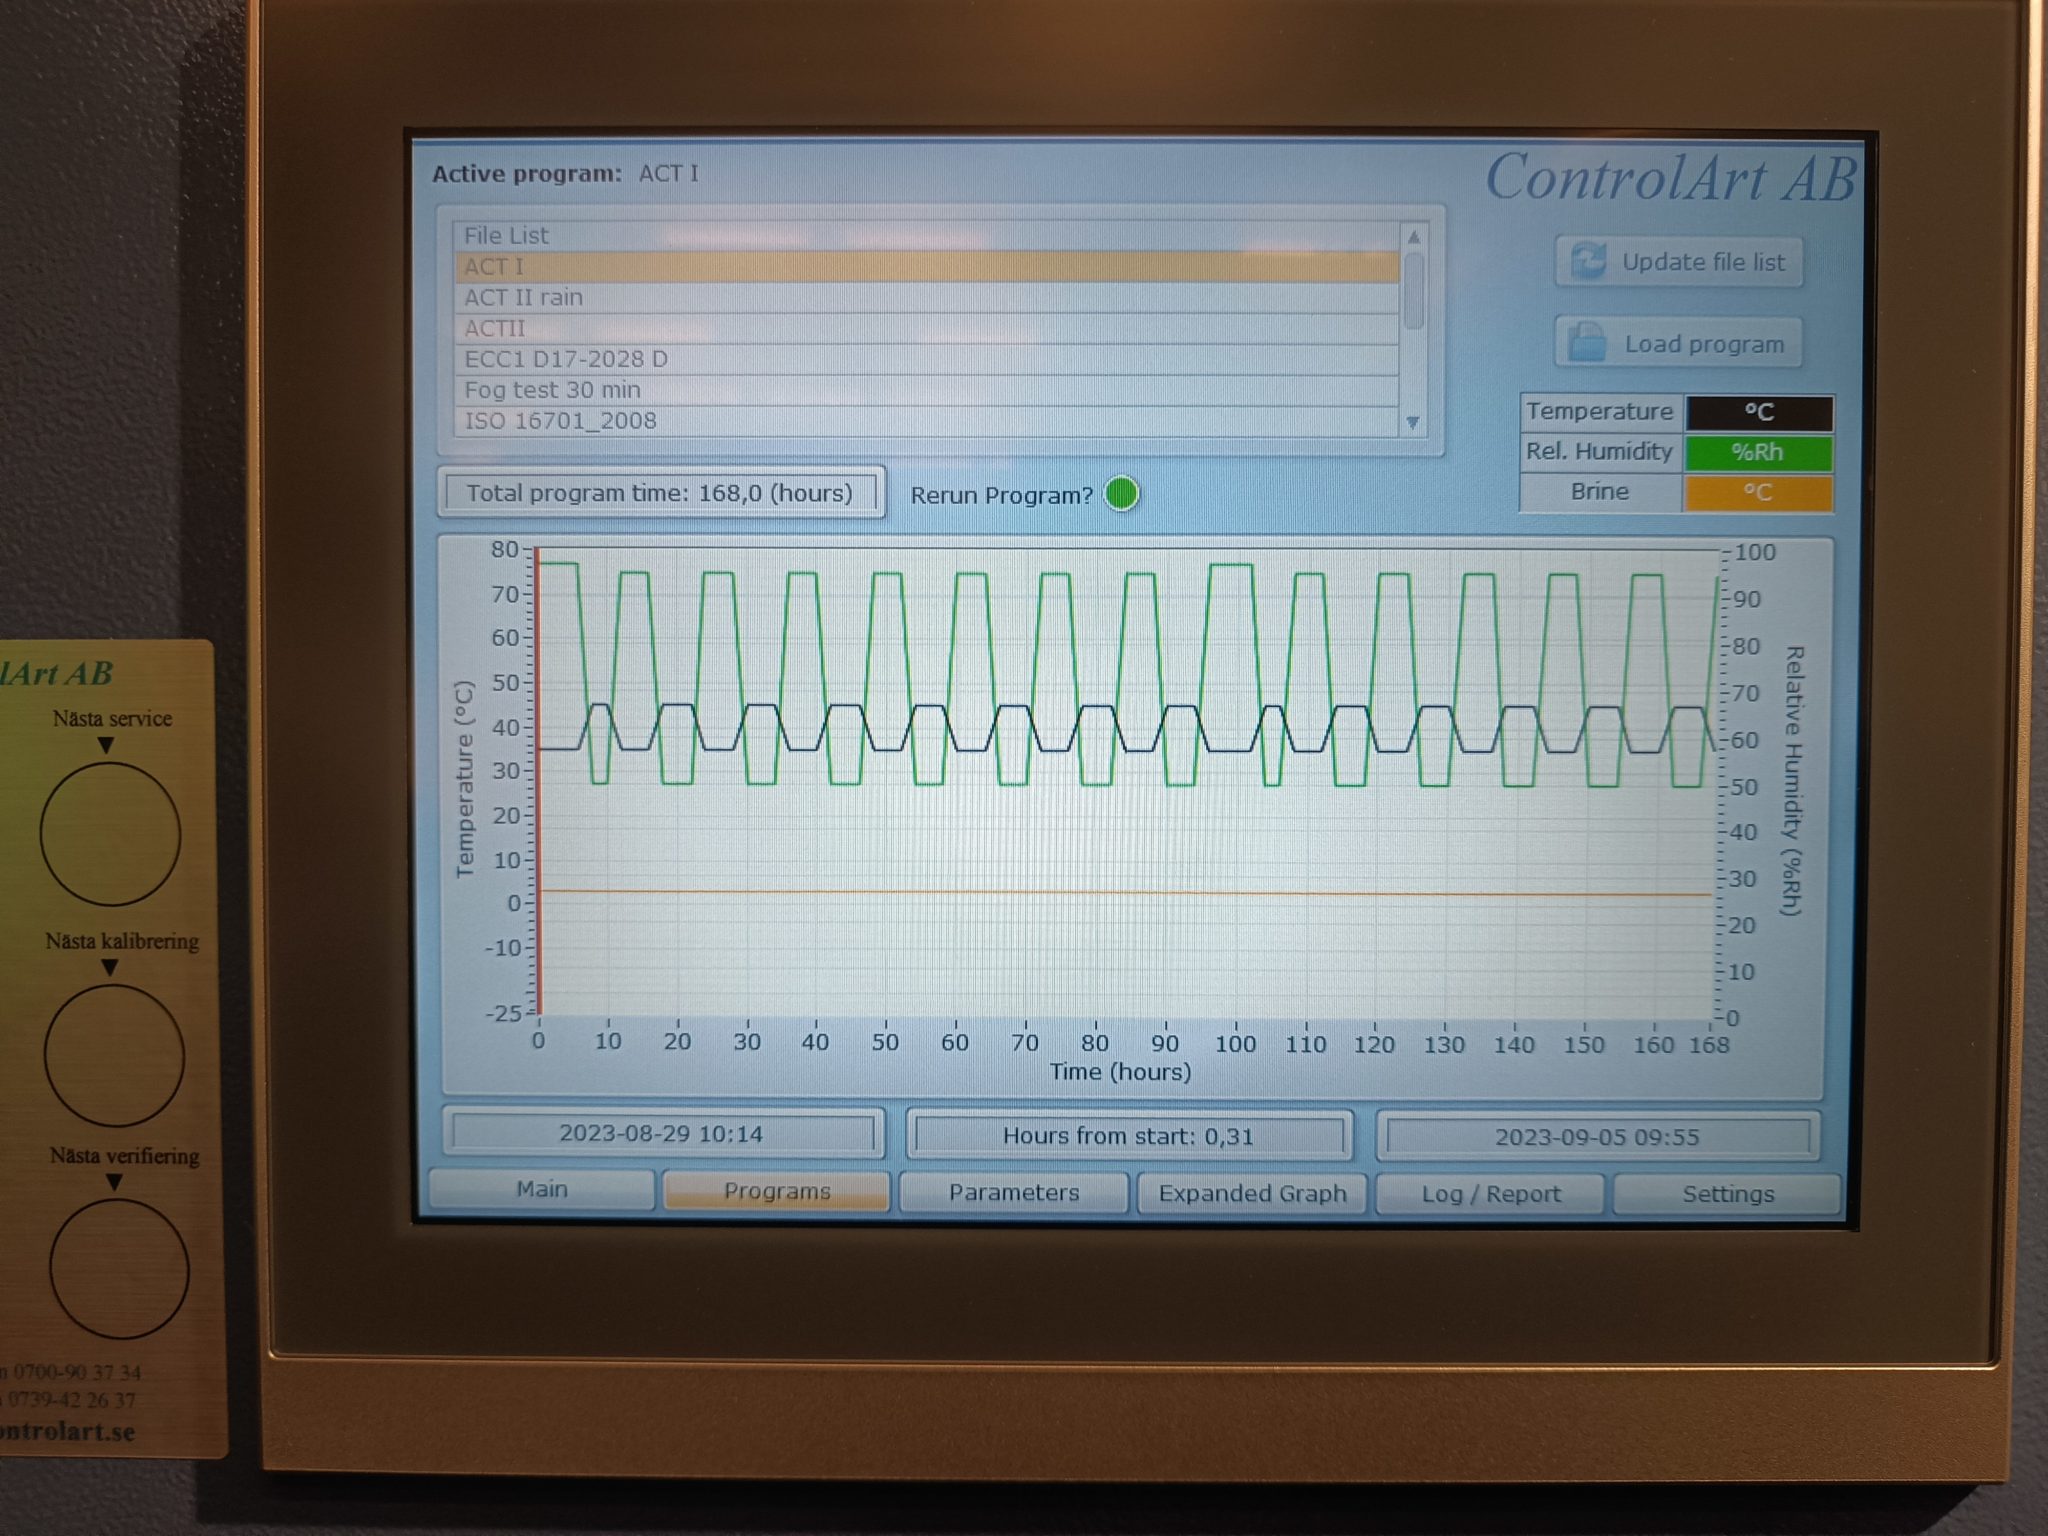Viewport: 2048px width, 1536px height.
Task: Click the black Temperature °C color swatch
Action: (1758, 412)
